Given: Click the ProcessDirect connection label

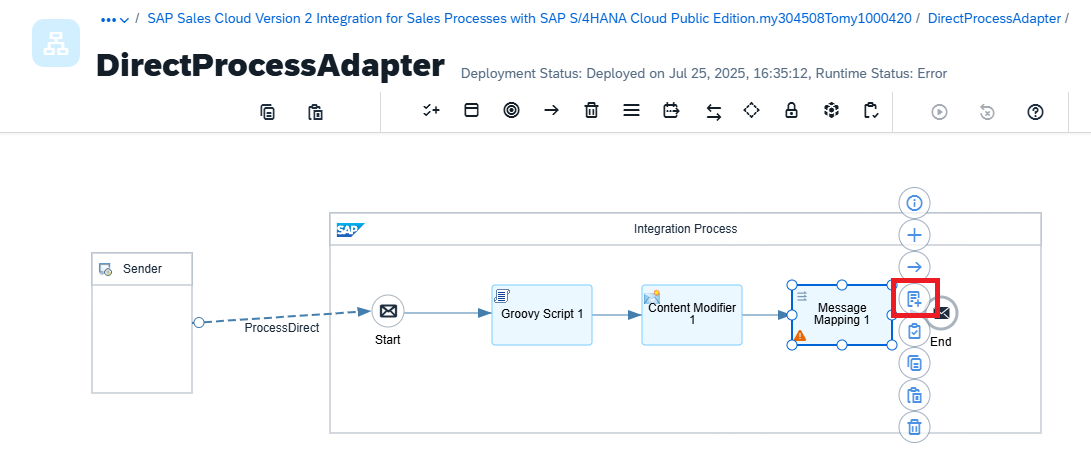Looking at the screenshot, I should point(282,328).
